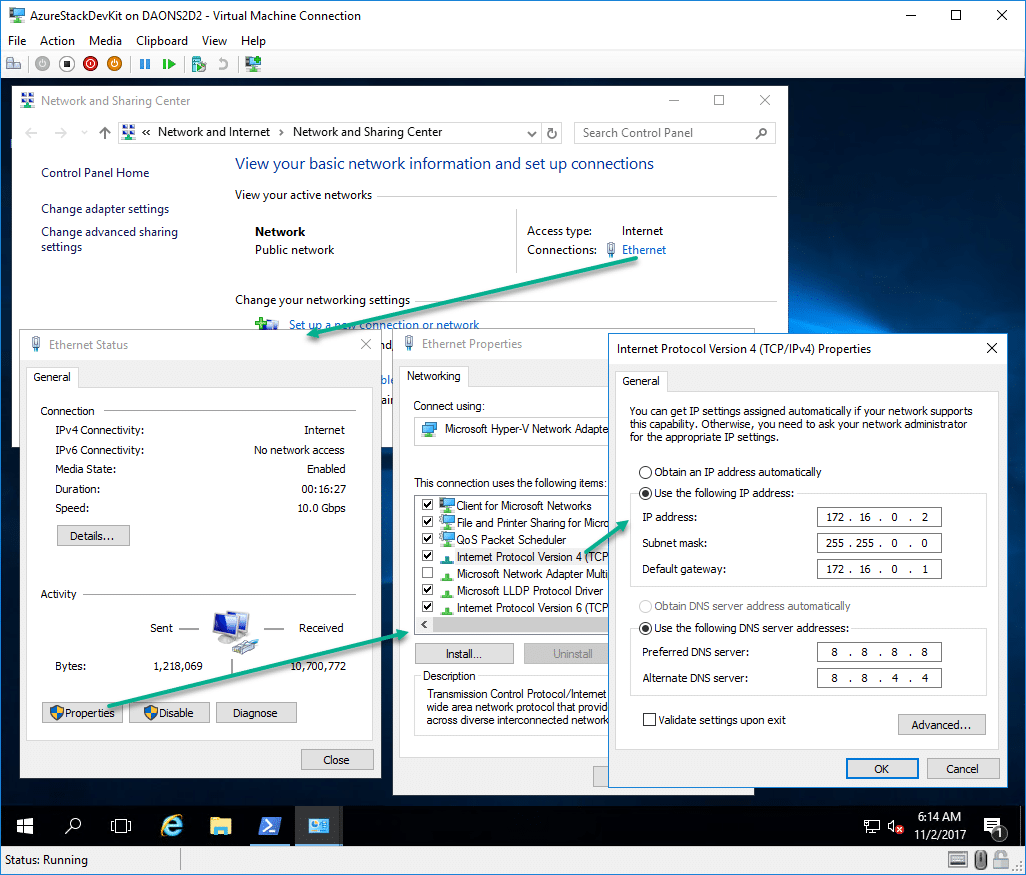The width and height of the screenshot is (1026, 875).
Task: Open Change adapter settings link
Action: 105,209
